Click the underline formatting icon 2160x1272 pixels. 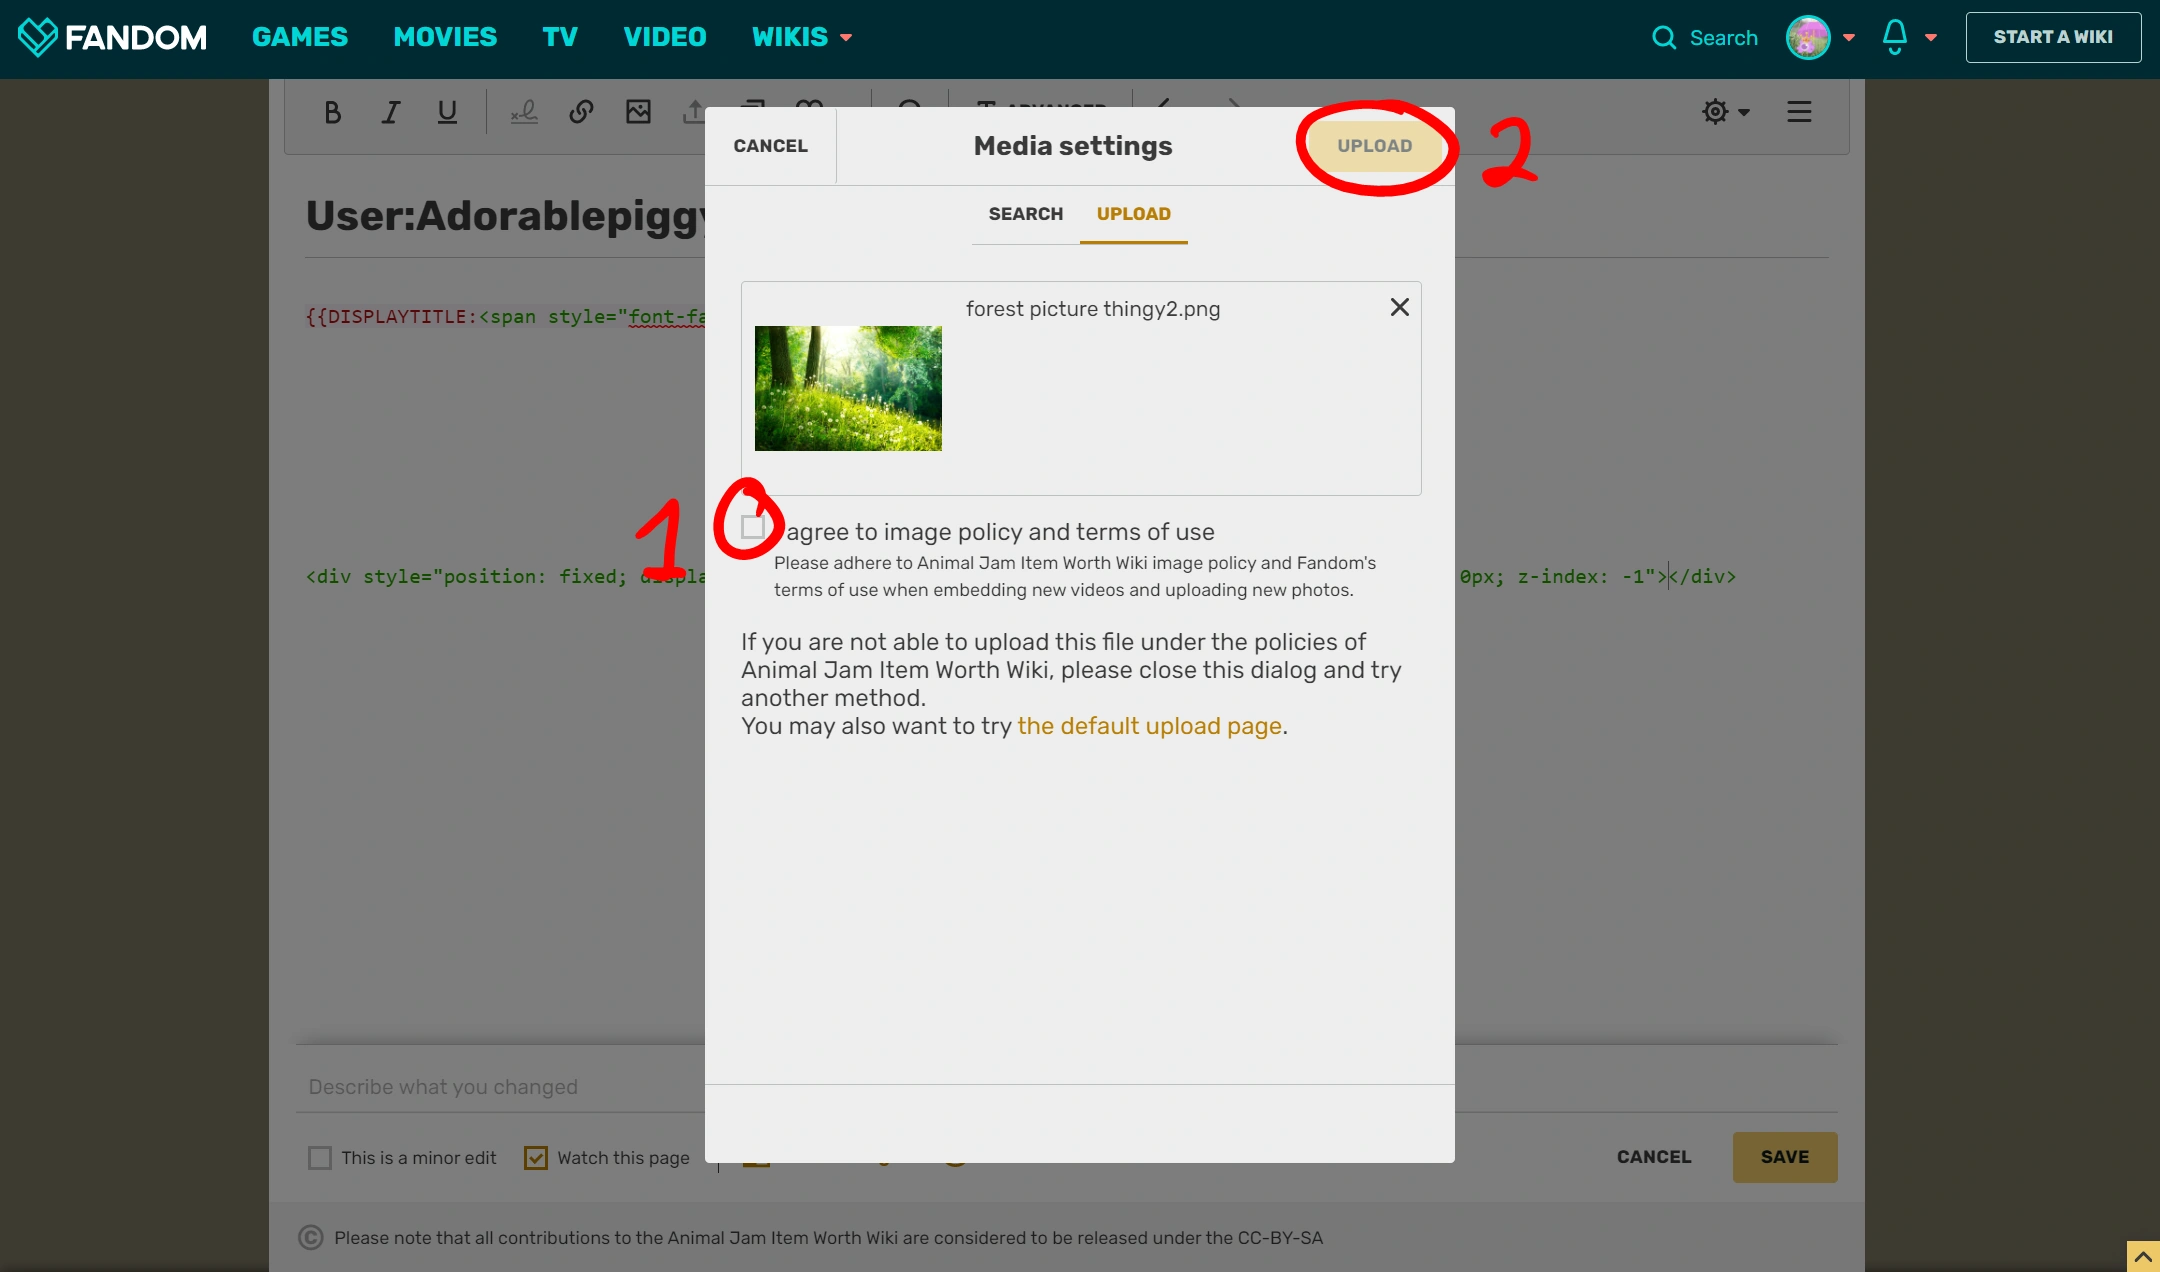coord(447,112)
